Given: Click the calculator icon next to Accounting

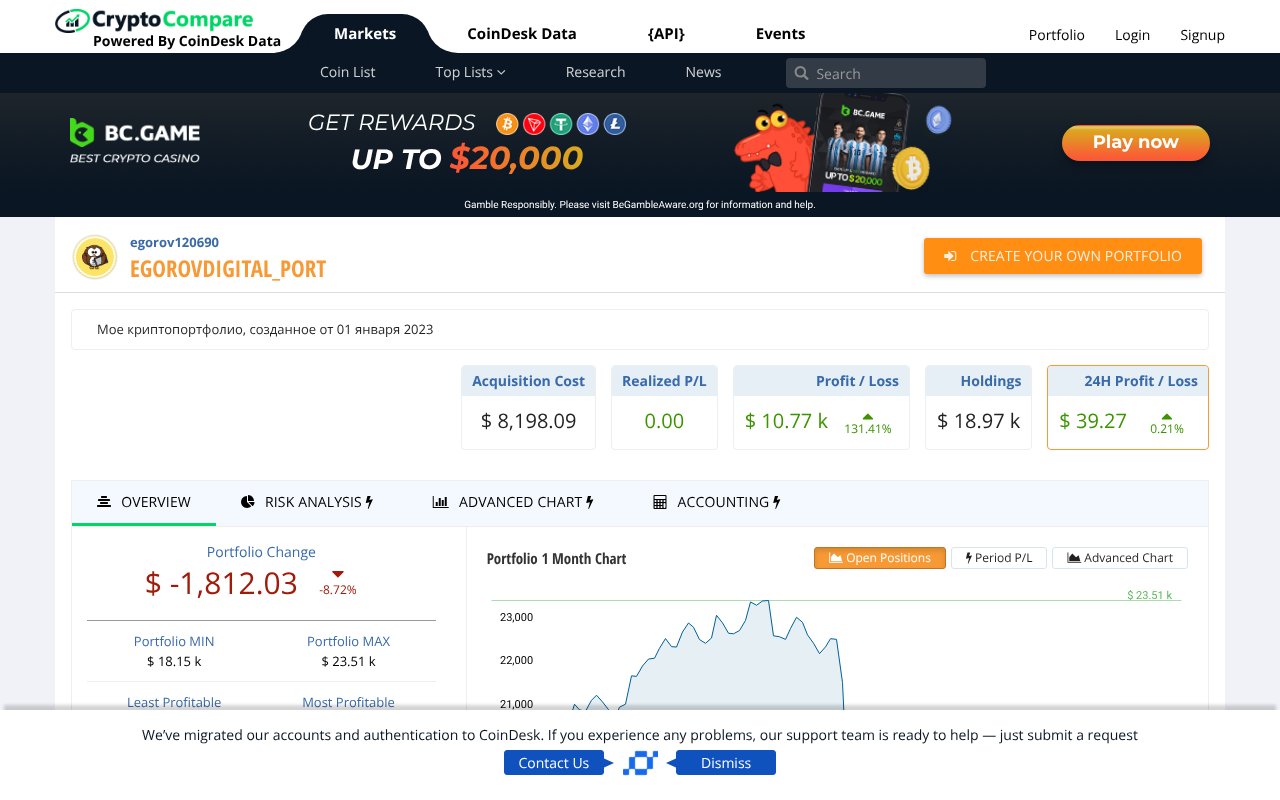Looking at the screenshot, I should pos(660,501).
